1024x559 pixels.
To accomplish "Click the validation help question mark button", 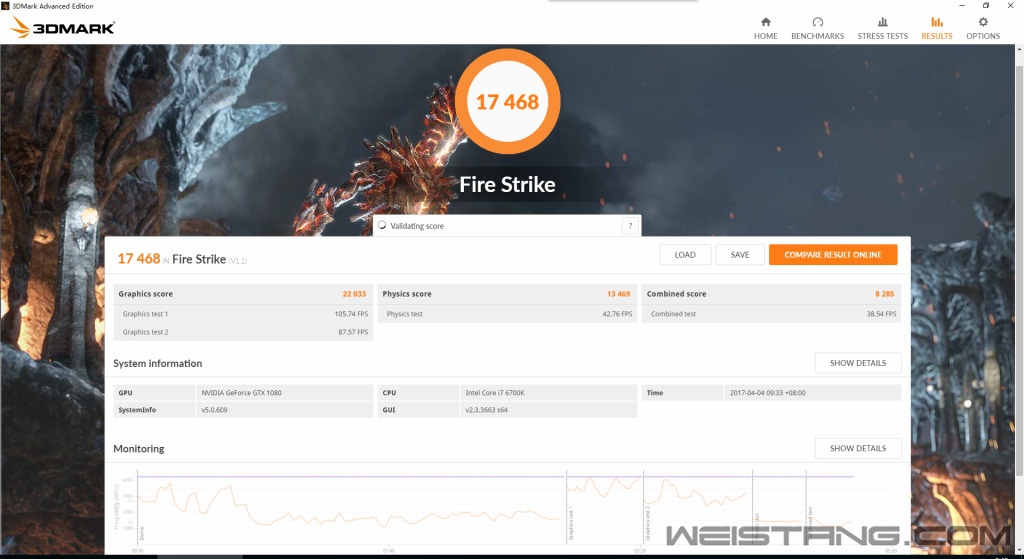I will tap(630, 226).
